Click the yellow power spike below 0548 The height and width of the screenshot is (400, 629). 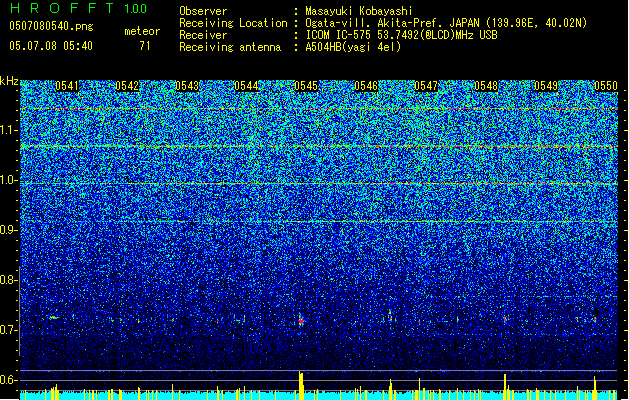[505, 387]
